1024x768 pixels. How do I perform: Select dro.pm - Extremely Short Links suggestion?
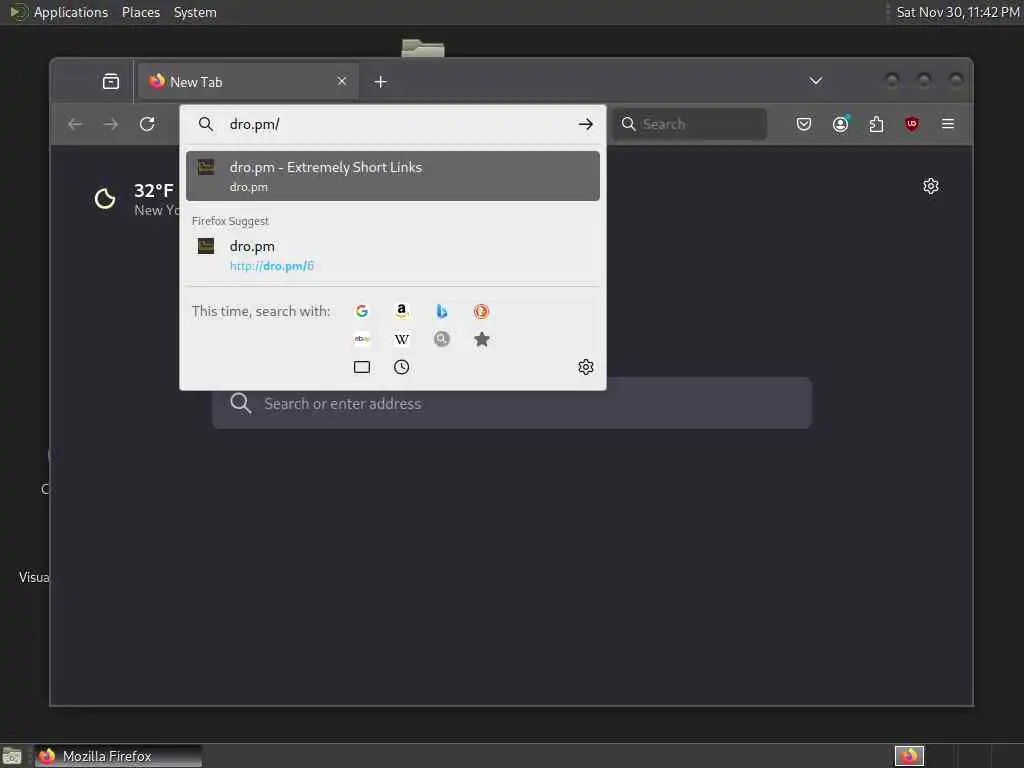point(392,176)
